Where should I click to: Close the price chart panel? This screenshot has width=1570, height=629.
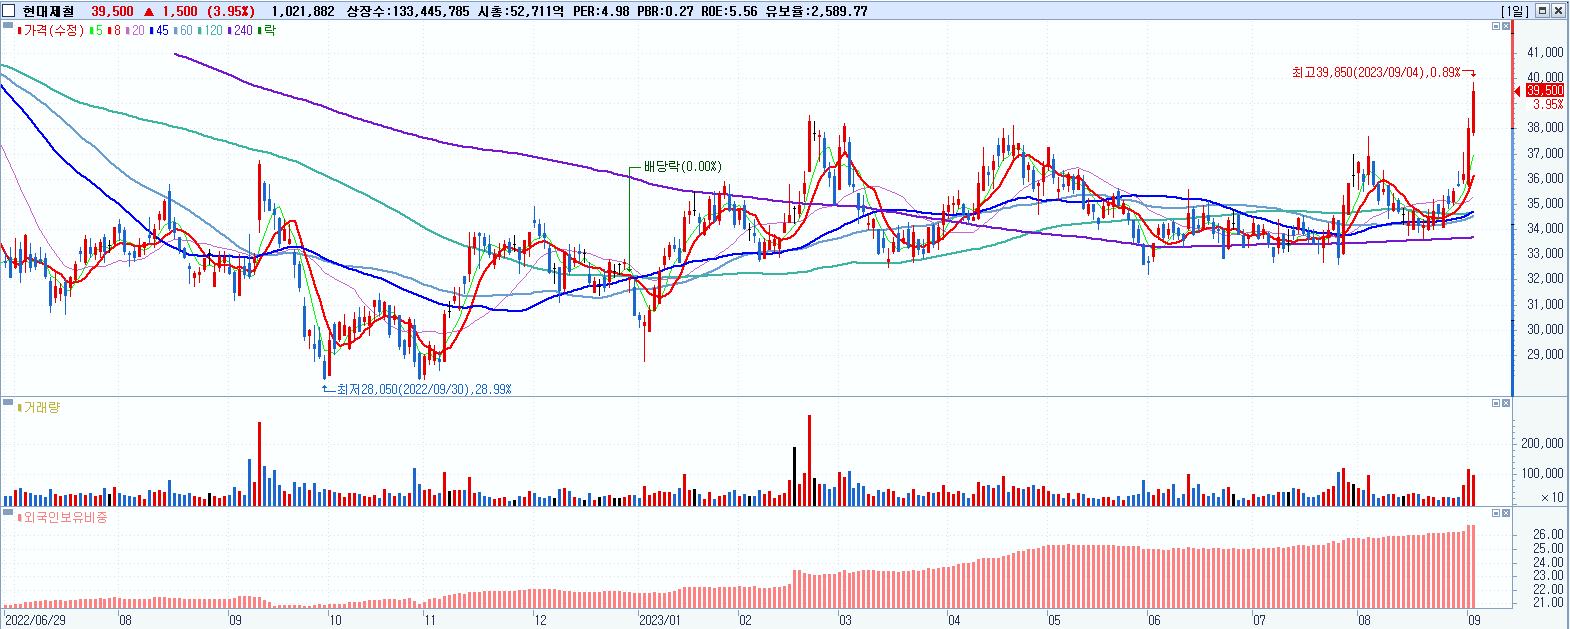1506,27
